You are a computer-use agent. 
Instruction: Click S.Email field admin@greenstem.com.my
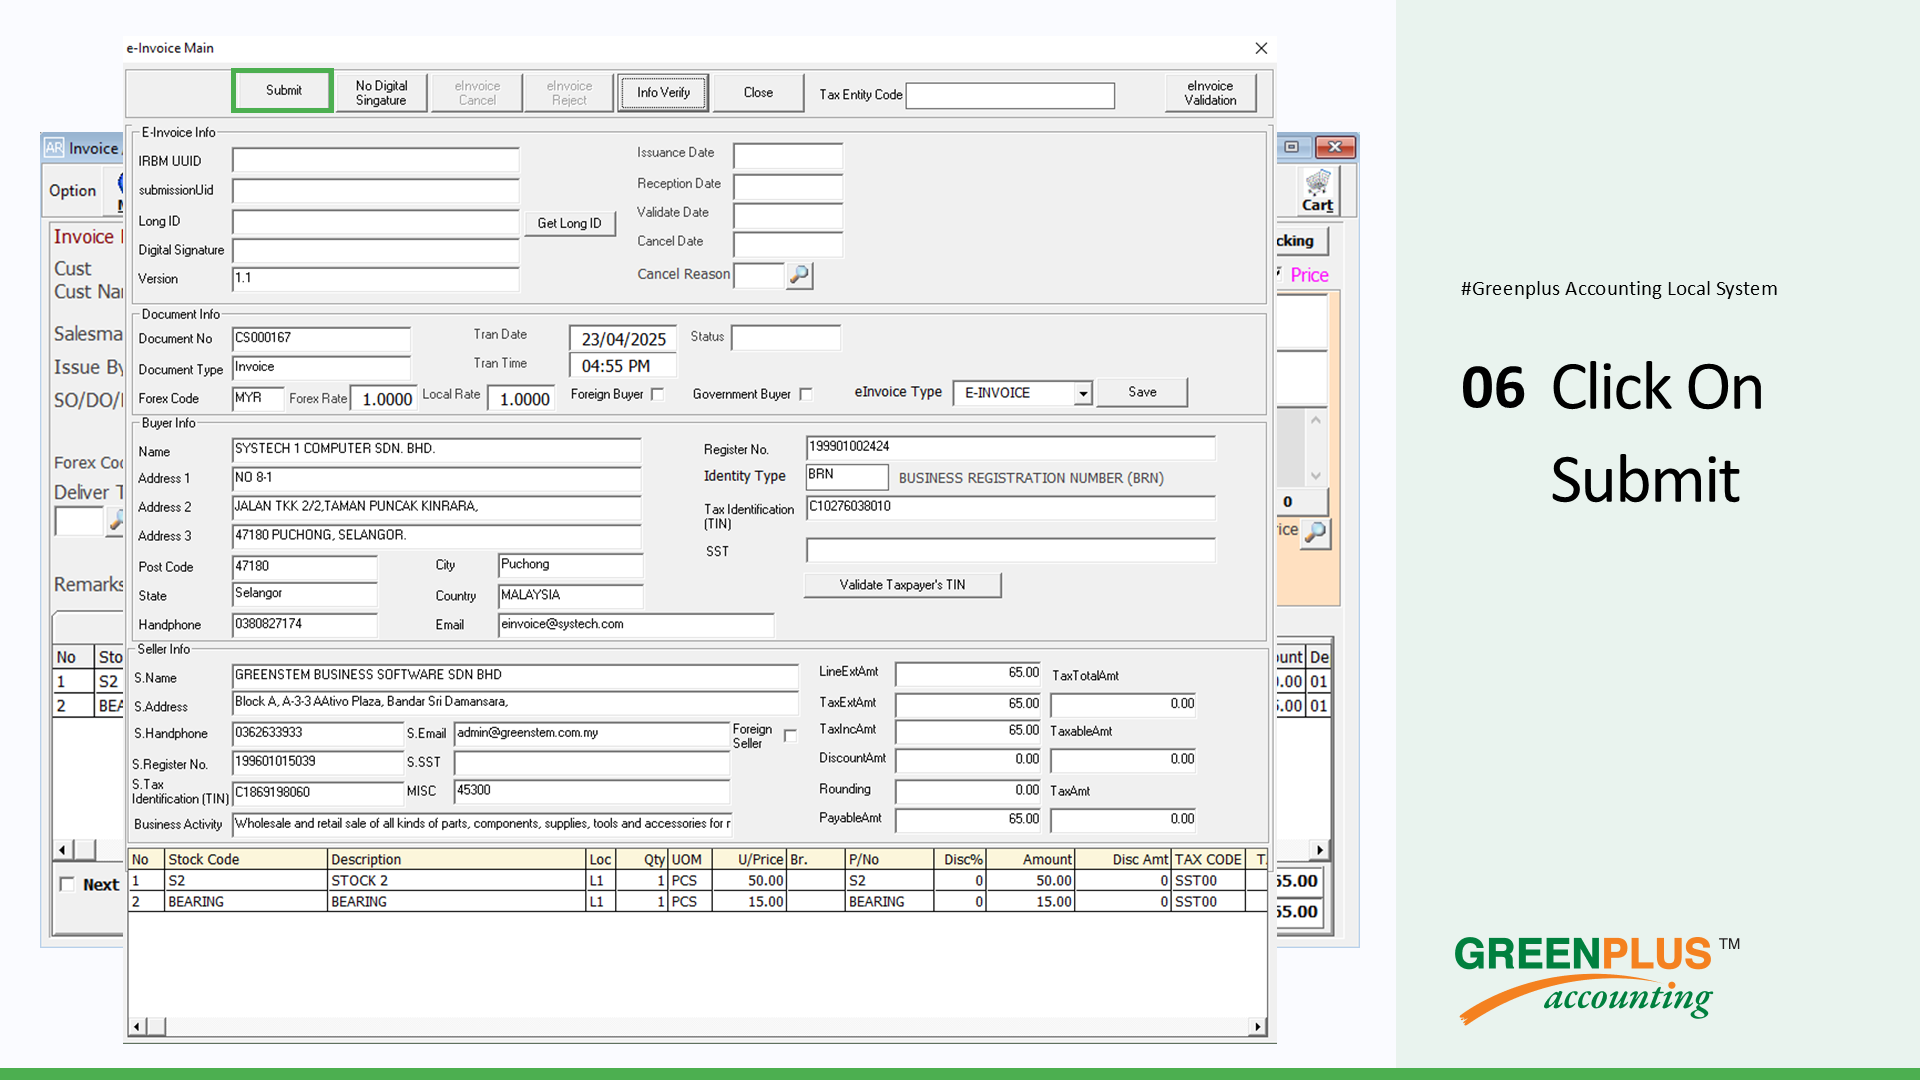tap(592, 734)
